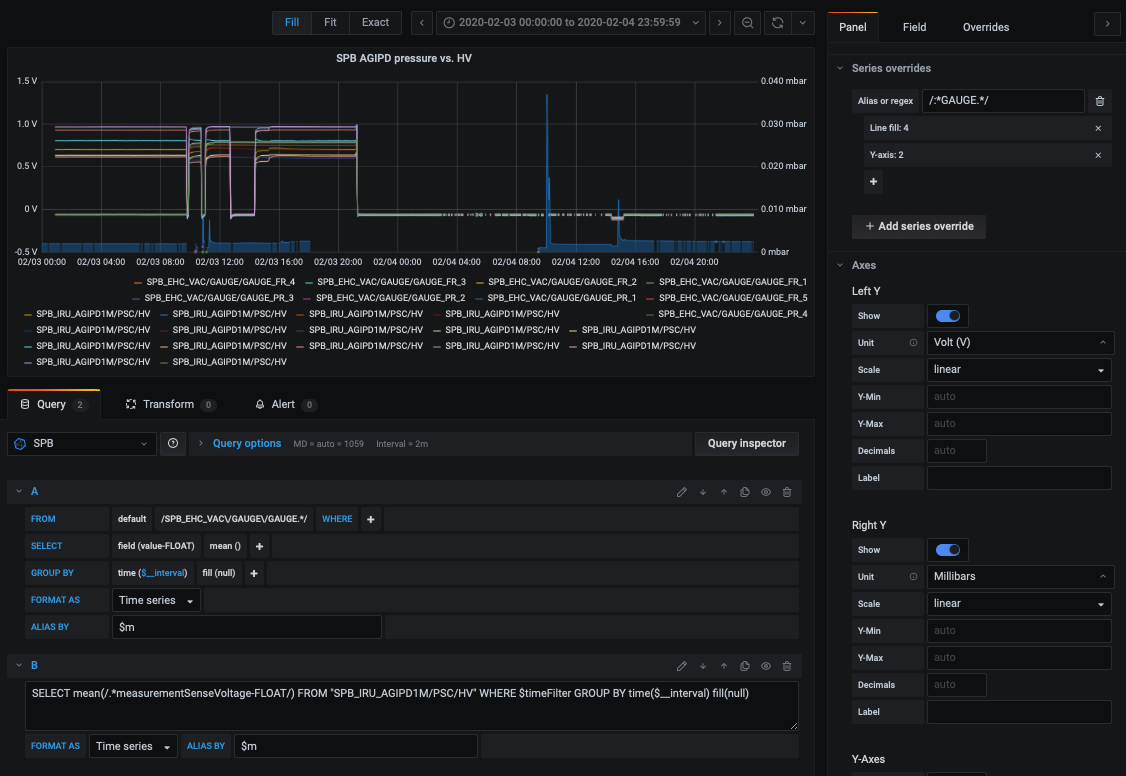Open query B Format As Time series dropdown

(x=133, y=746)
